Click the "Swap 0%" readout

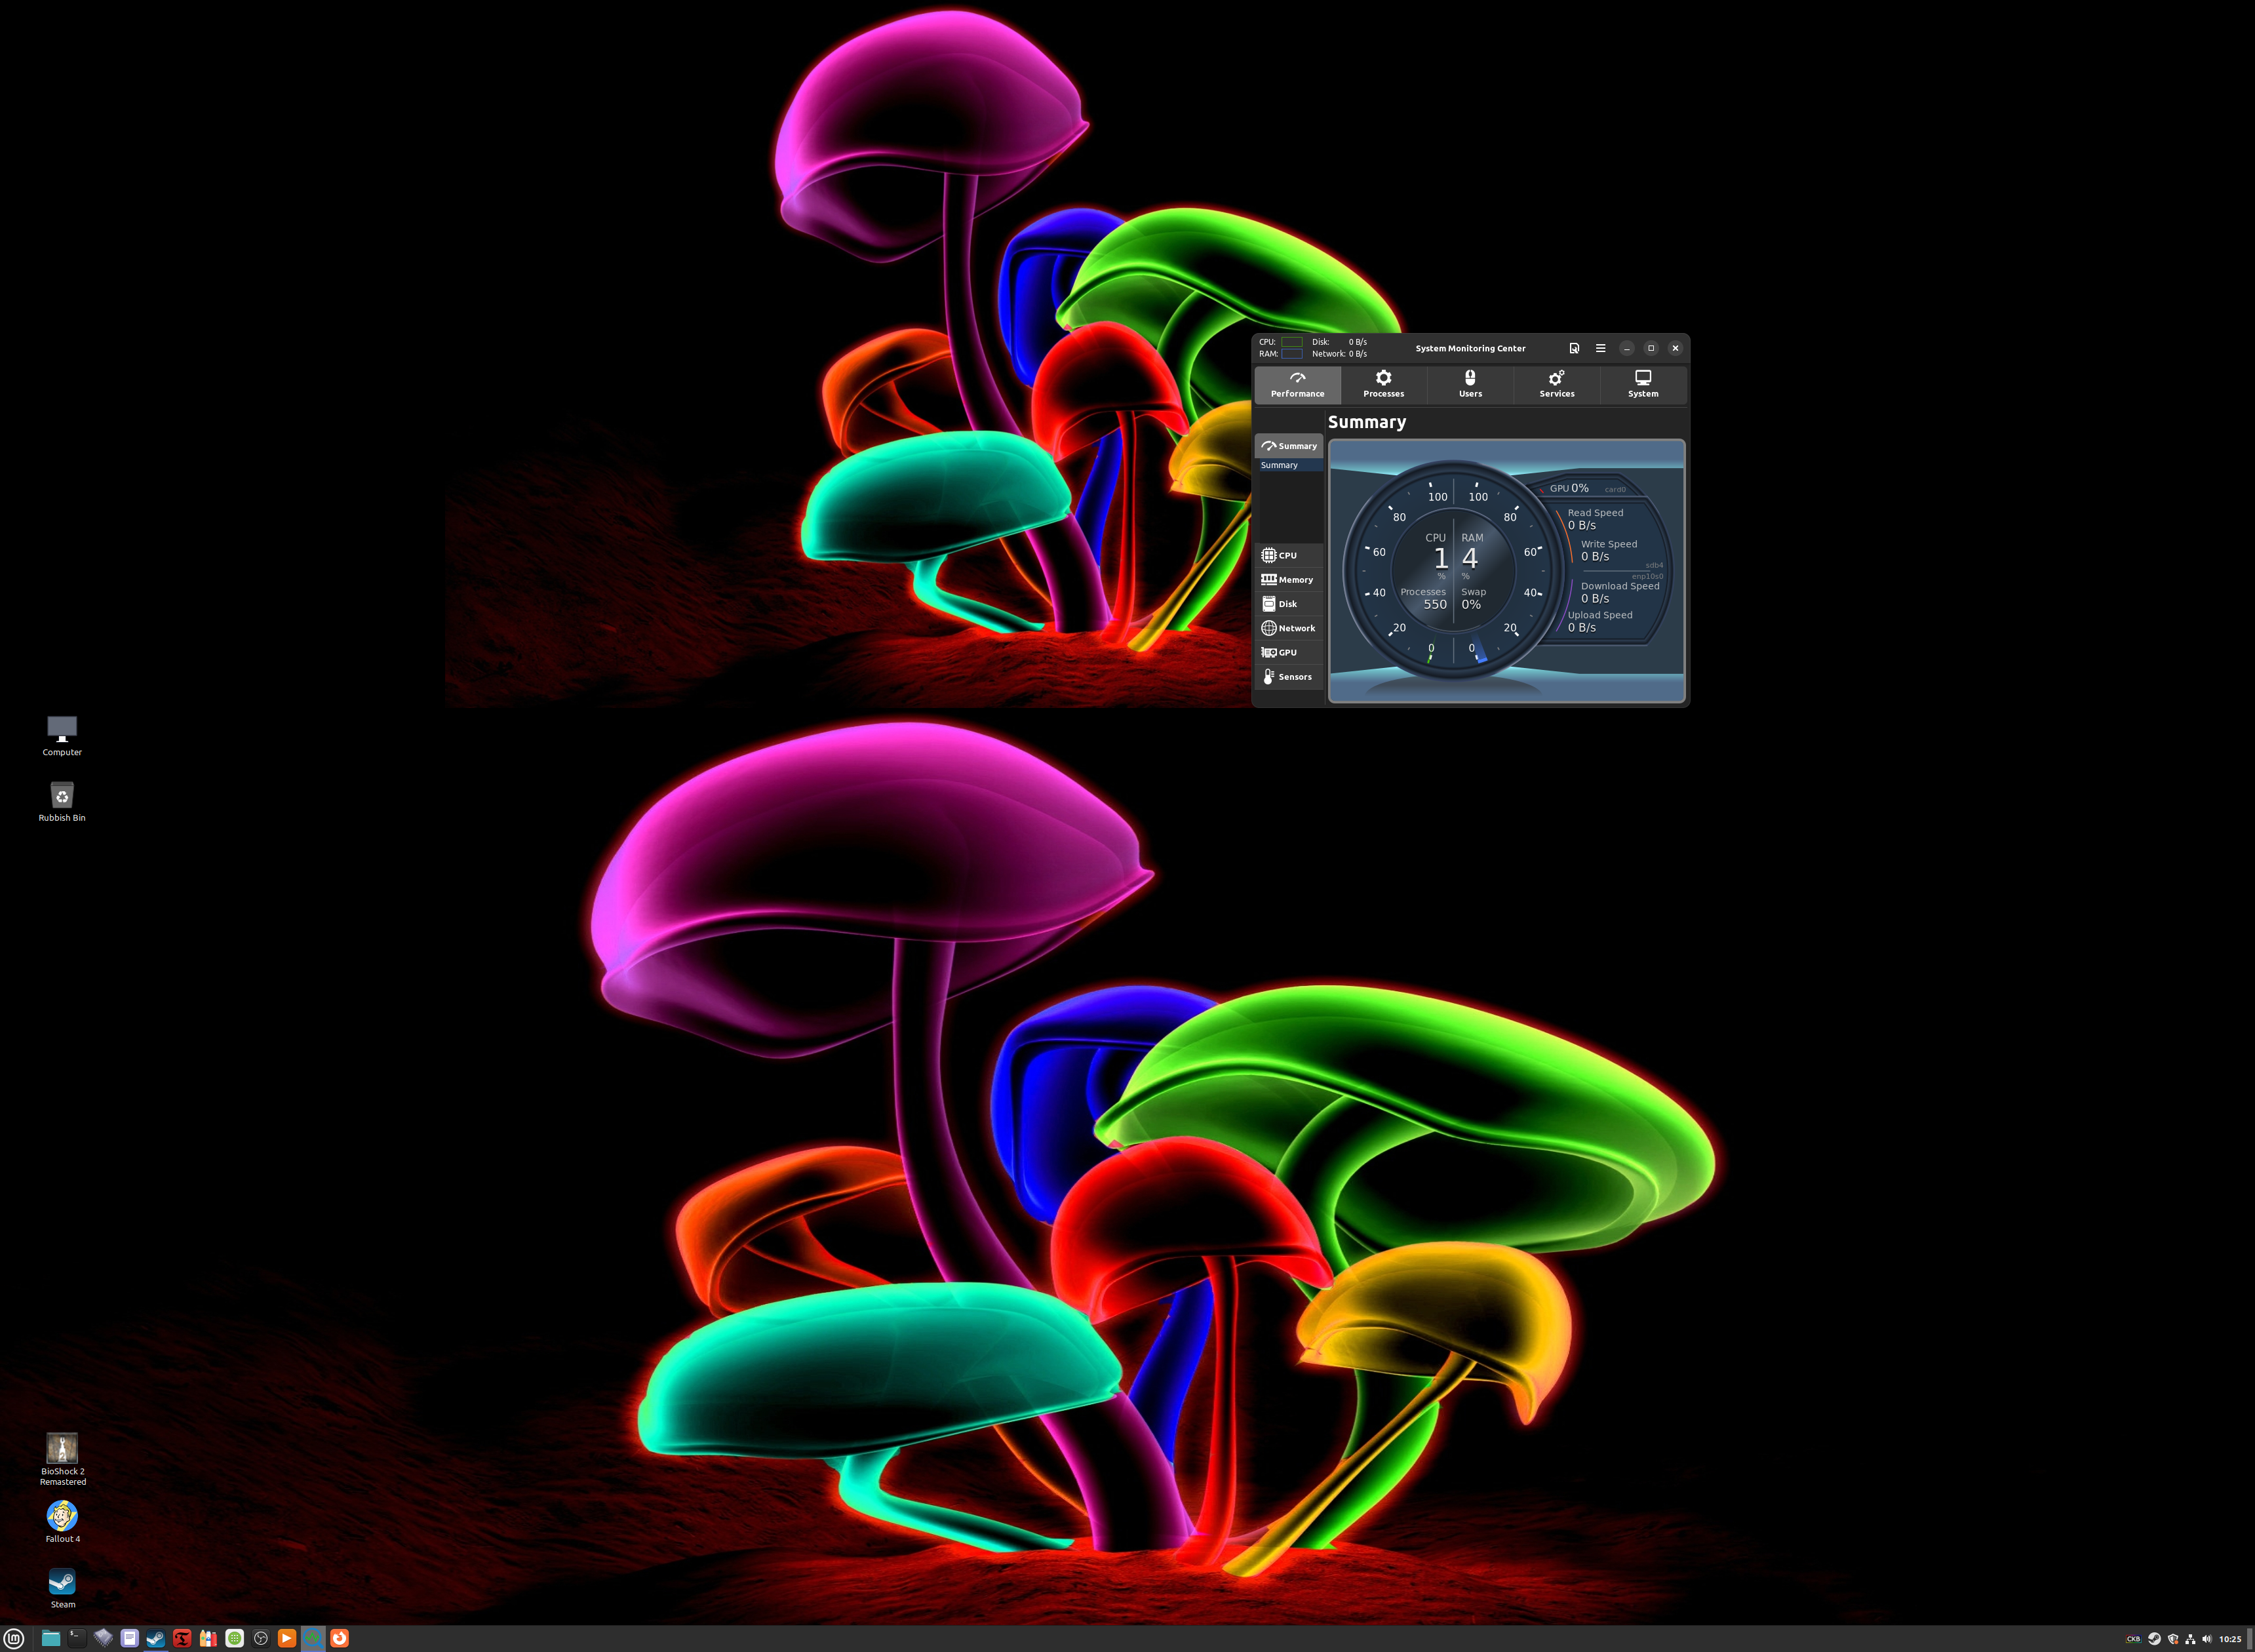(x=1473, y=598)
